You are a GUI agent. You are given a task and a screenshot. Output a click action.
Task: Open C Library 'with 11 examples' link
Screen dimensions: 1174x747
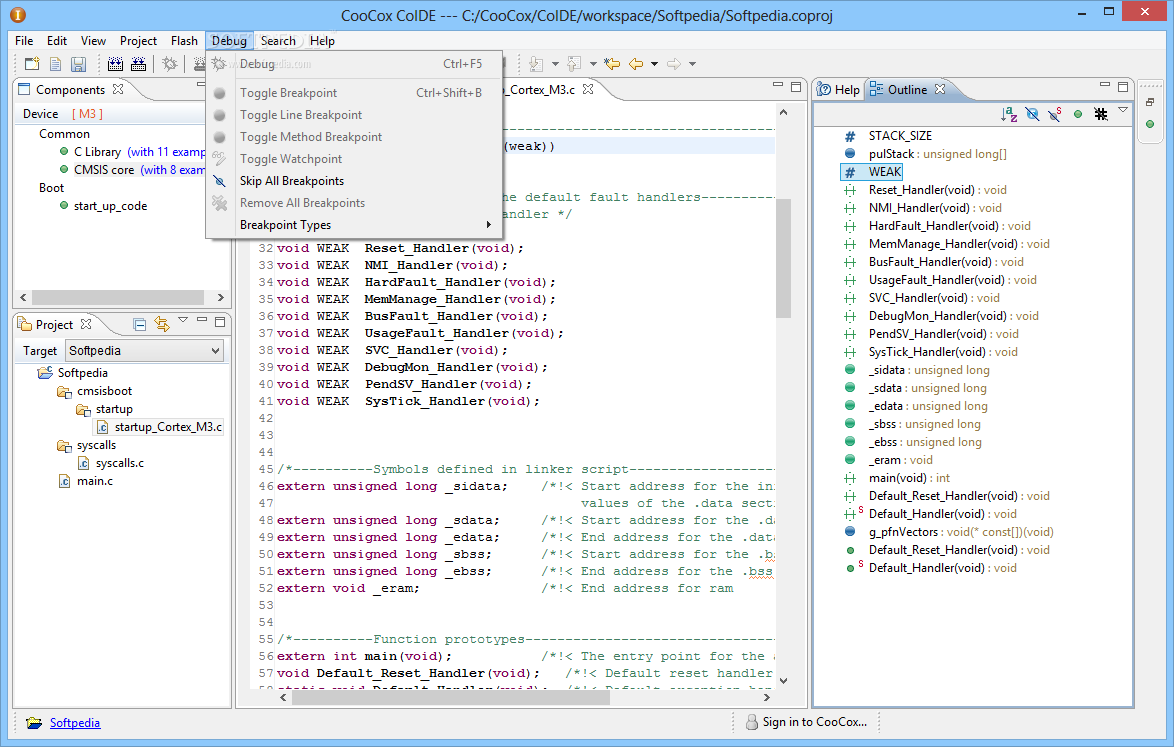(x=166, y=152)
